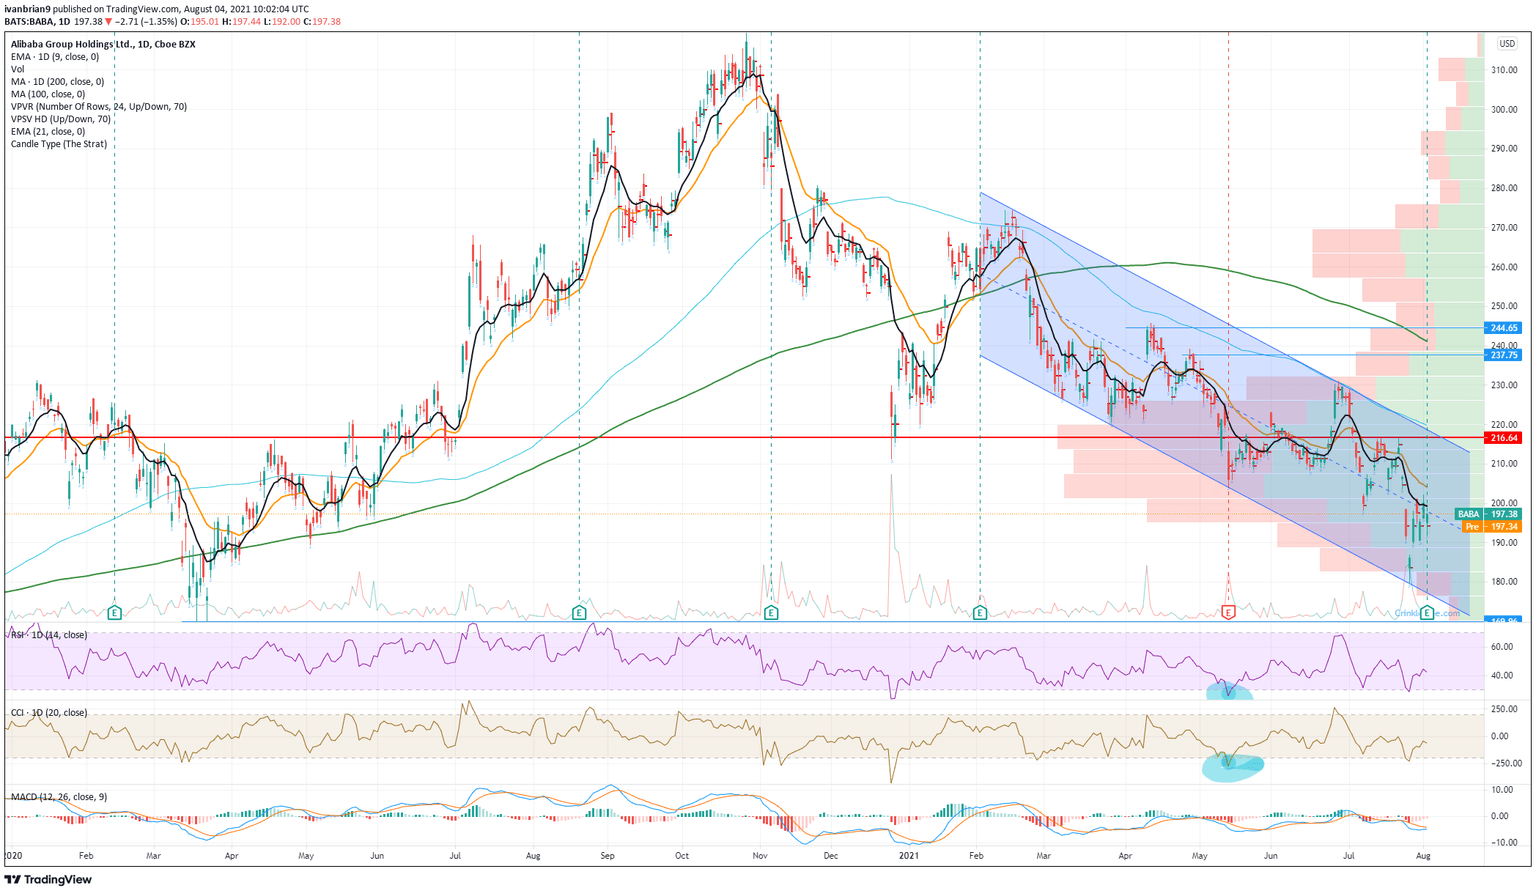Open the USD currency selector
Viewport: 1536px width, 893px height.
[1507, 44]
